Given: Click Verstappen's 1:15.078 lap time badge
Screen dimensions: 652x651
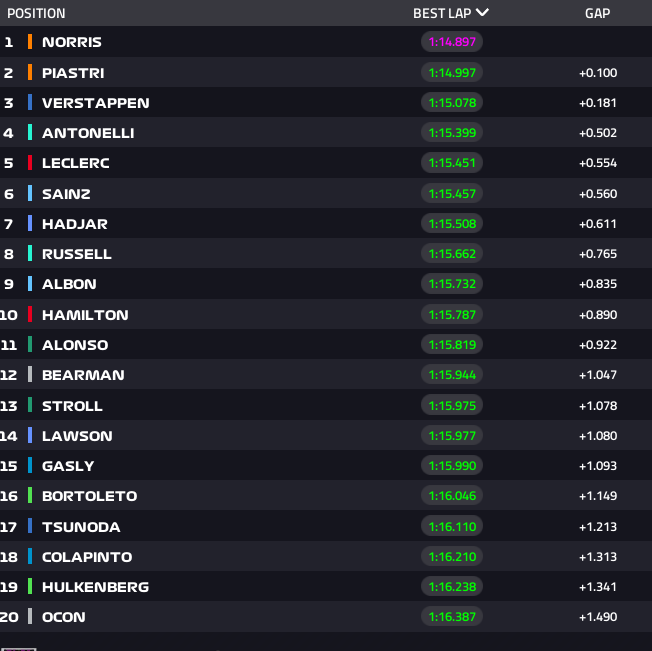Looking at the screenshot, I should pyautogui.click(x=452, y=103).
